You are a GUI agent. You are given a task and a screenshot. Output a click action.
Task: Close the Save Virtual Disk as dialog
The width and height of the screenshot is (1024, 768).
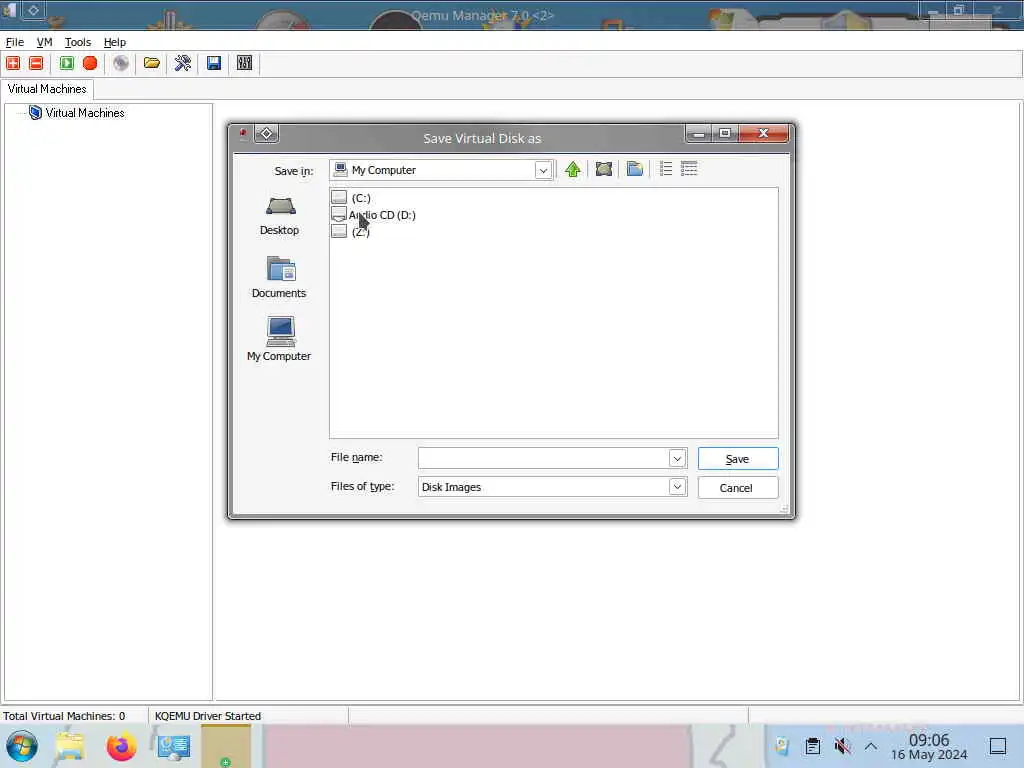[763, 133]
